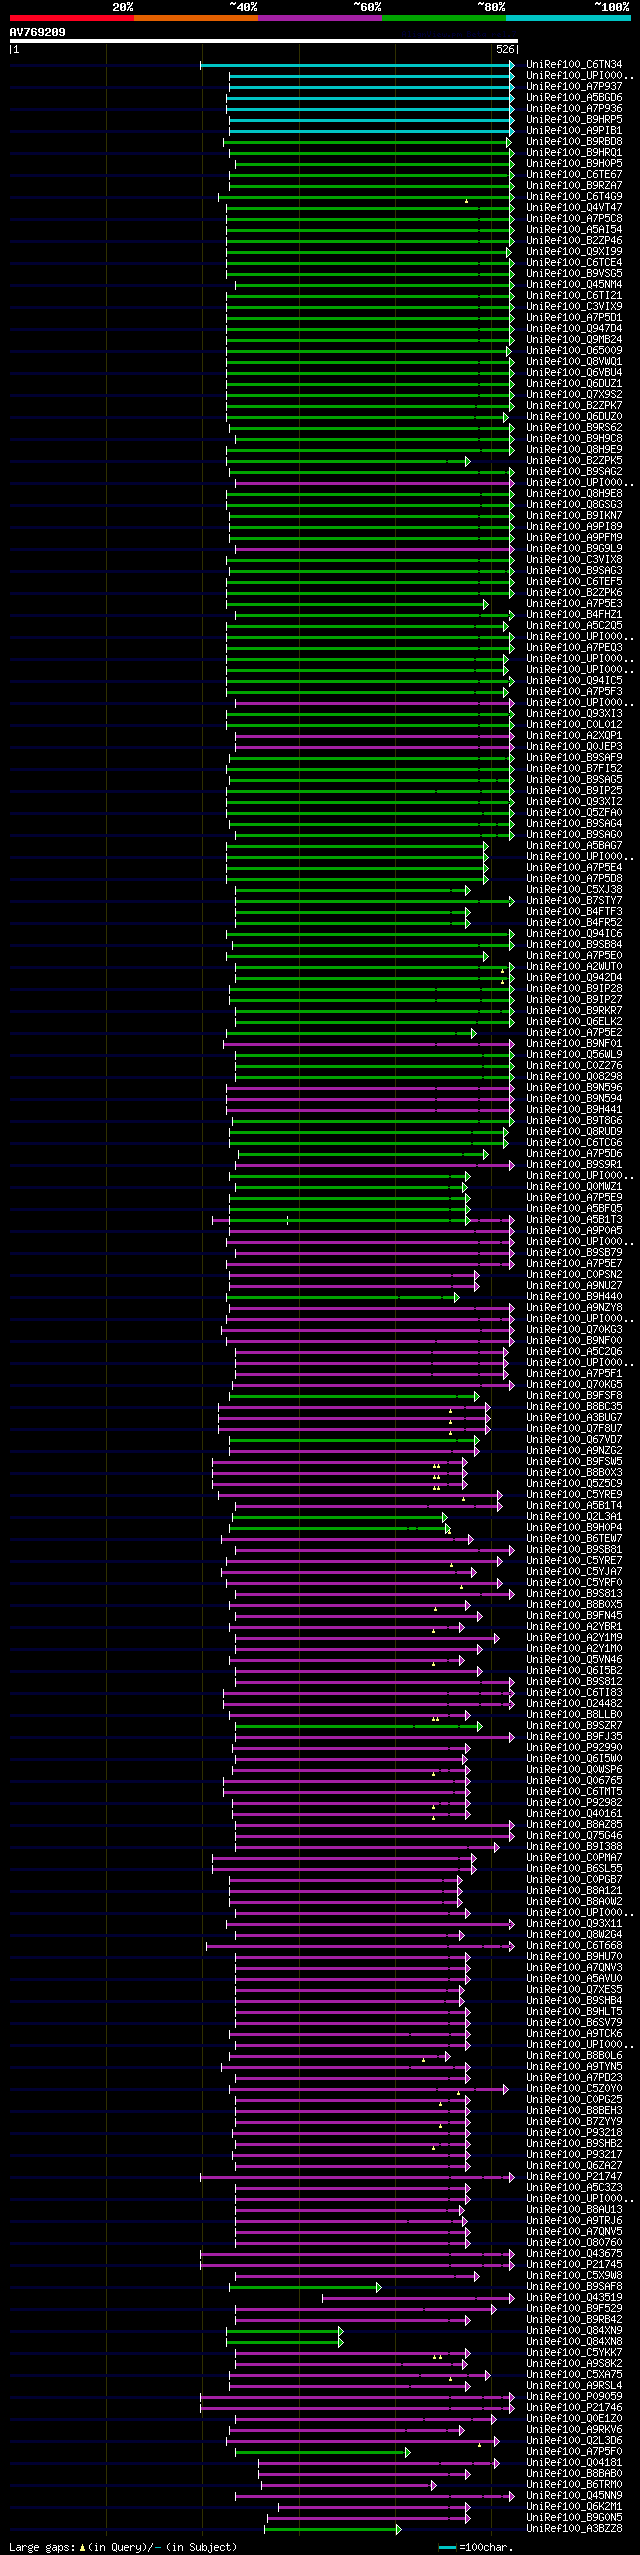Select label UniRef100_A9NZY8
The height and width of the screenshot is (2555, 640).
tap(574, 1308)
